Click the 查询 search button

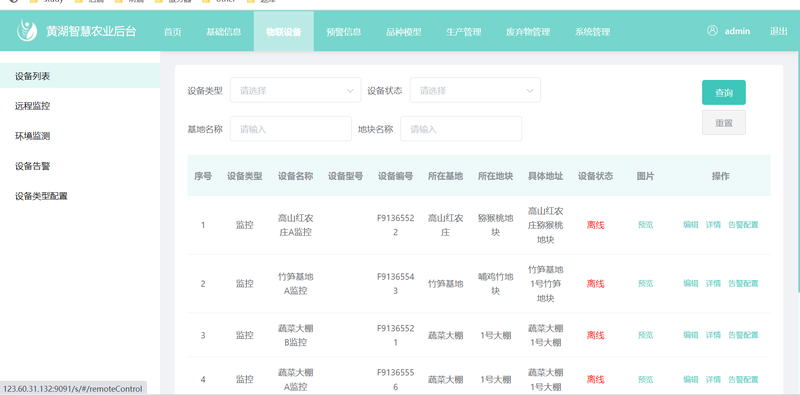(x=723, y=92)
